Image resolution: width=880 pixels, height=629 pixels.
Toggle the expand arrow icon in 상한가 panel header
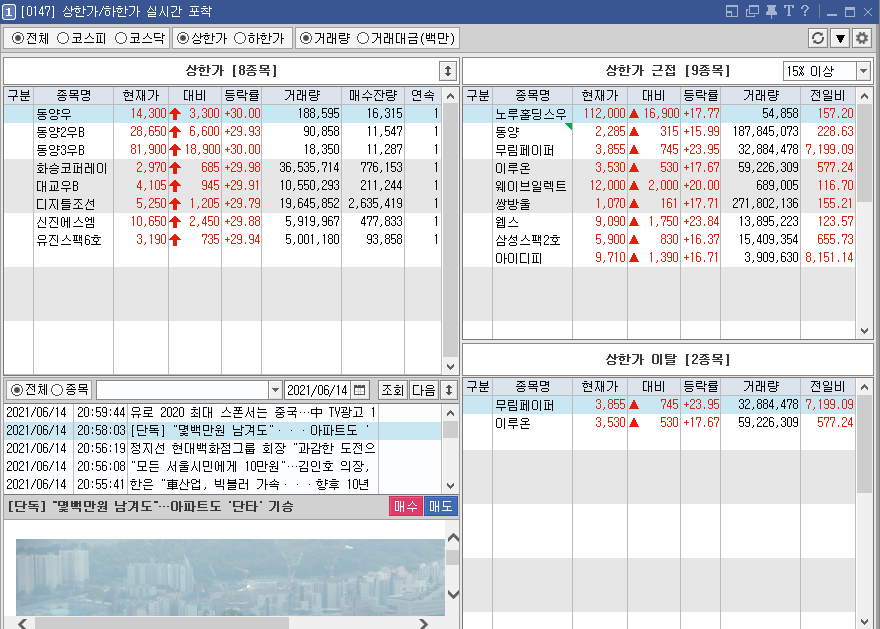(x=447, y=71)
